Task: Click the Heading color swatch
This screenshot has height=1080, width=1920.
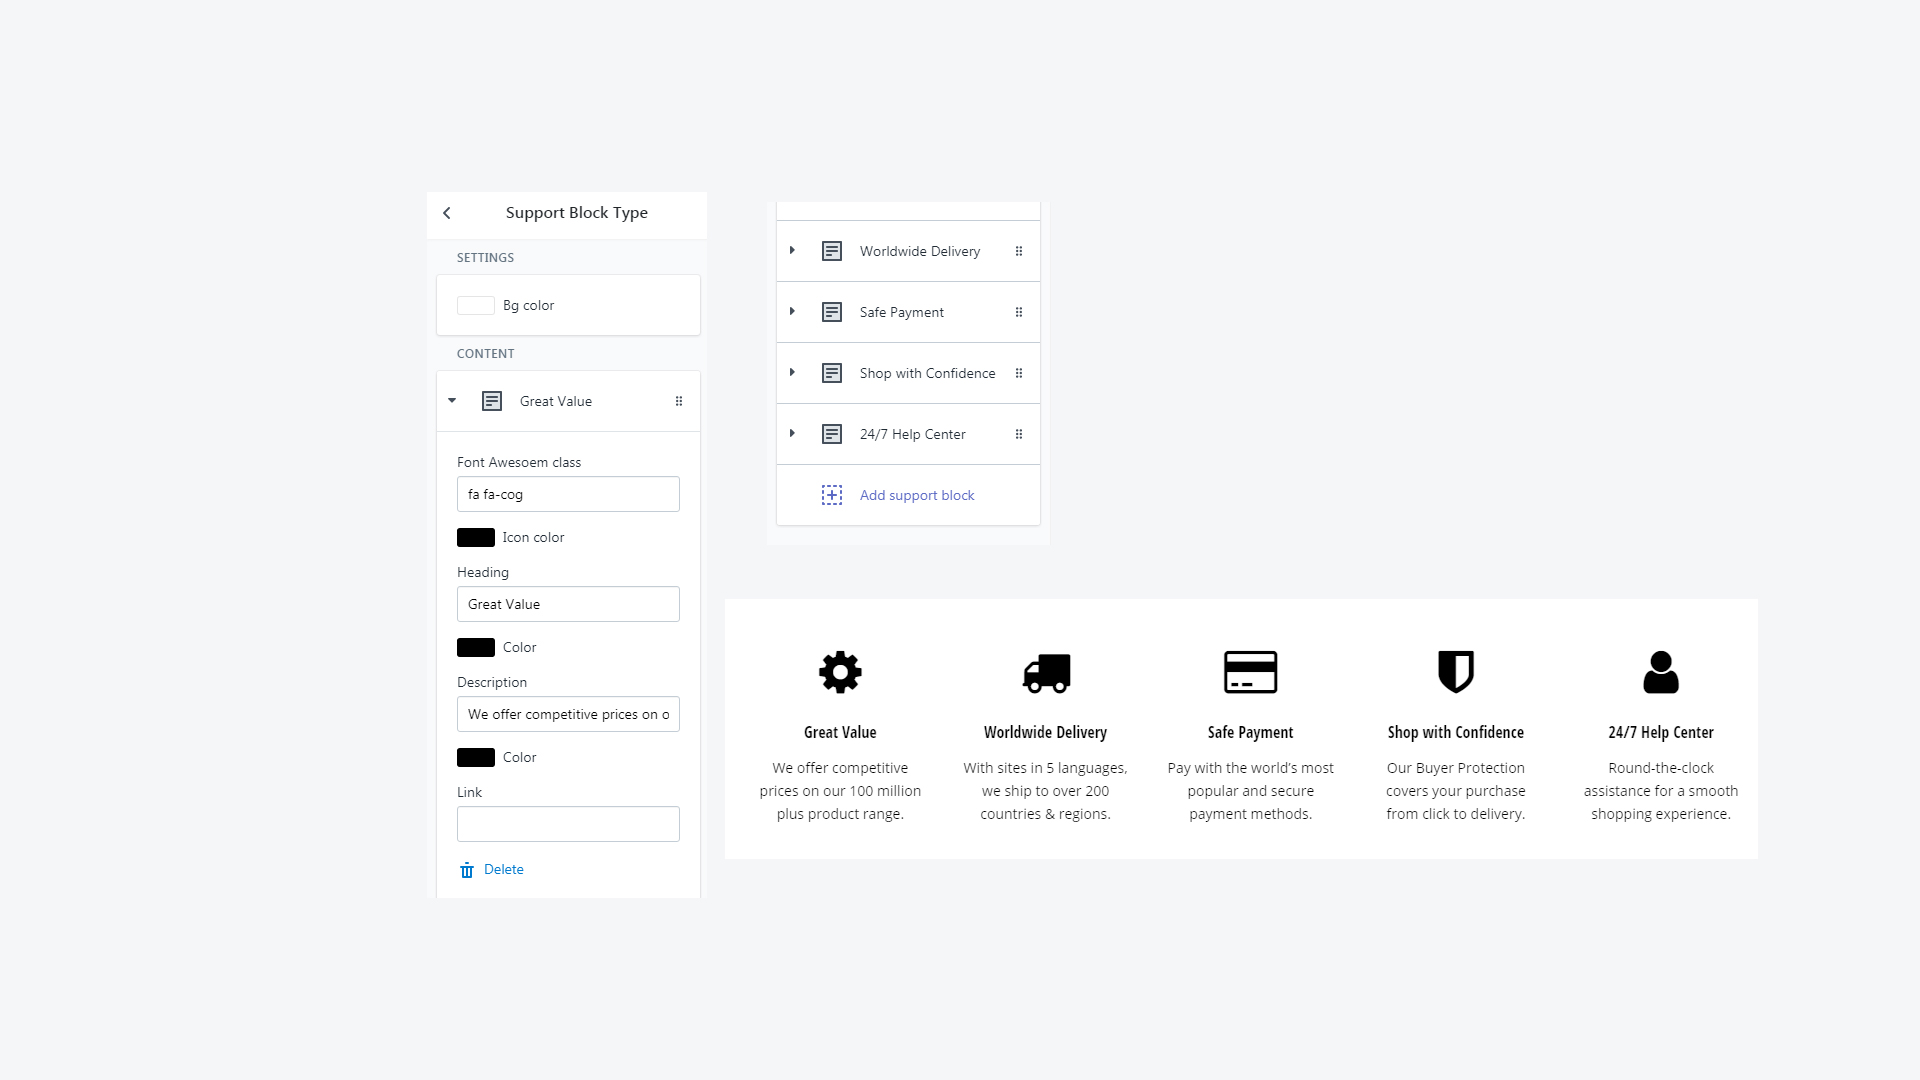Action: 476,647
